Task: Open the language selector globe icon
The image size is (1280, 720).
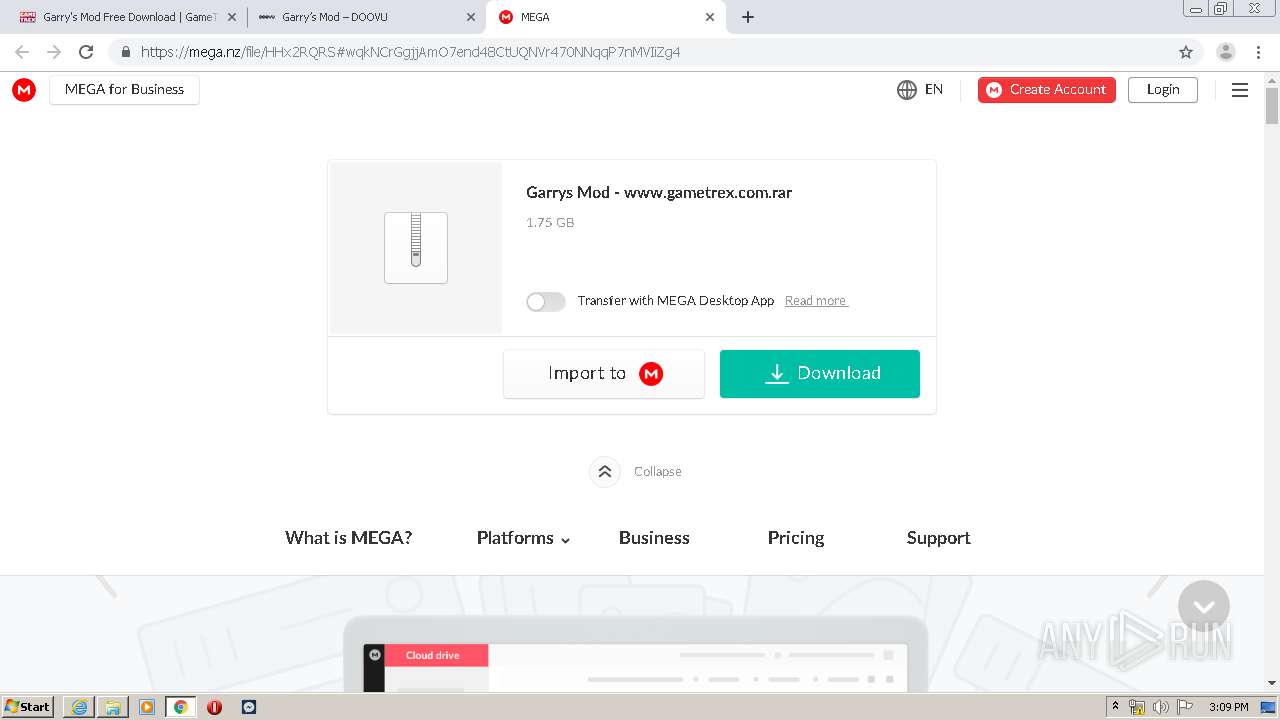Action: click(x=907, y=90)
